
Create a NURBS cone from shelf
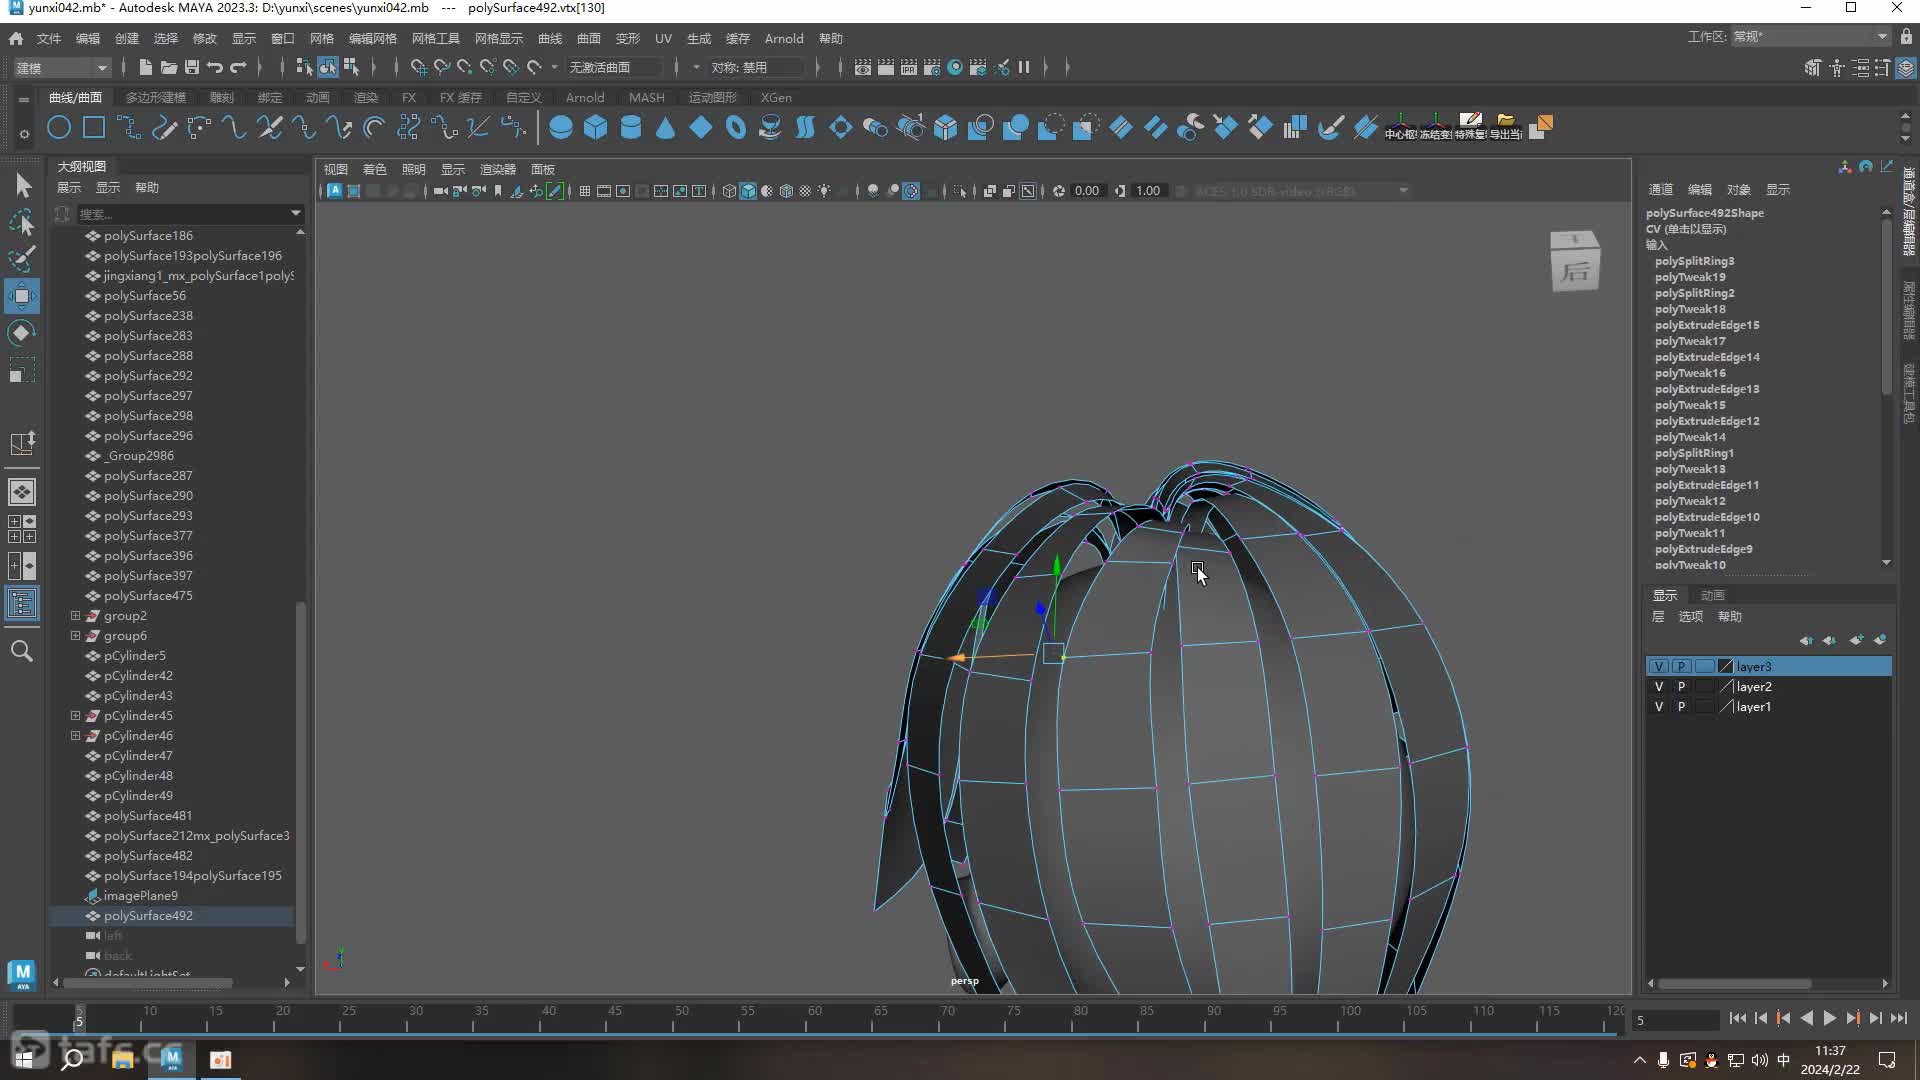tap(666, 128)
